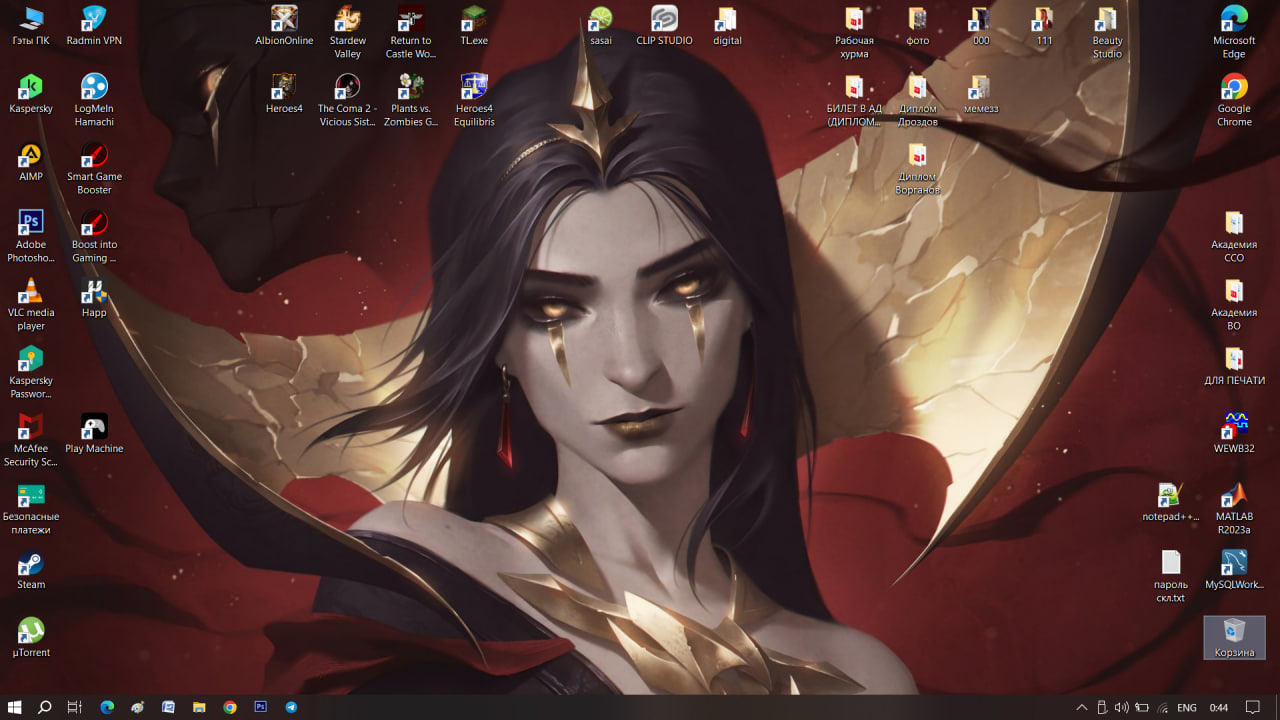Click the Корзина recycle bin
This screenshot has width=1280, height=720.
1234,633
